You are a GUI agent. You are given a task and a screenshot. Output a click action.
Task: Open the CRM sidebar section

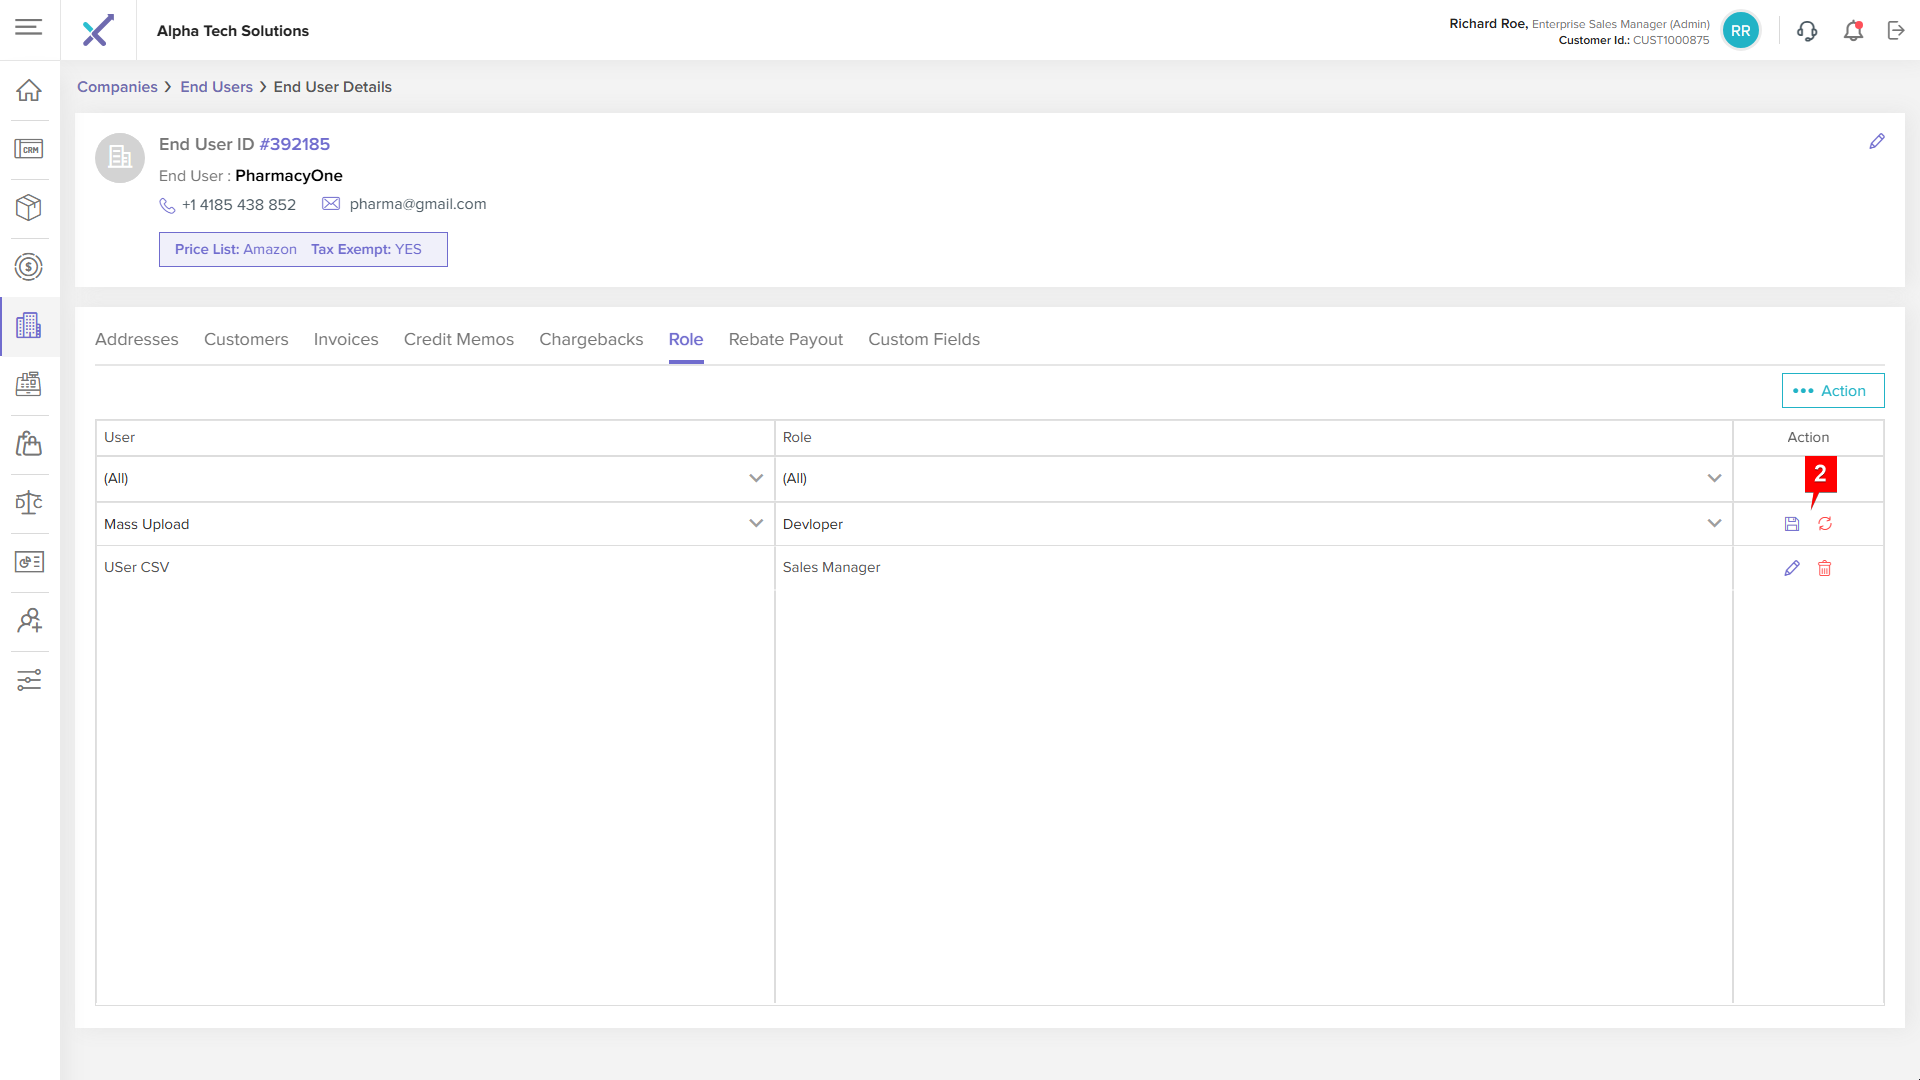click(x=29, y=150)
